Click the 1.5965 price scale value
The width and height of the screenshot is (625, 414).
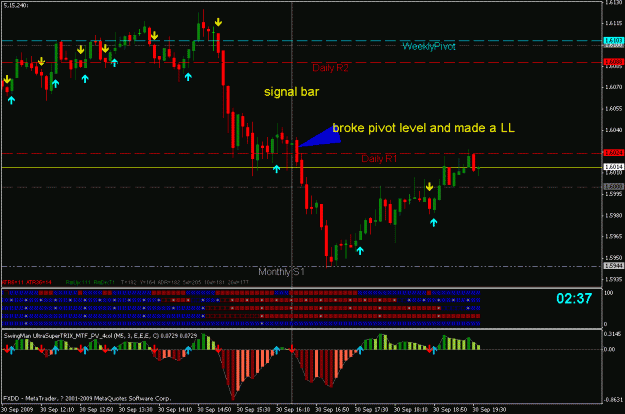[x=613, y=237]
